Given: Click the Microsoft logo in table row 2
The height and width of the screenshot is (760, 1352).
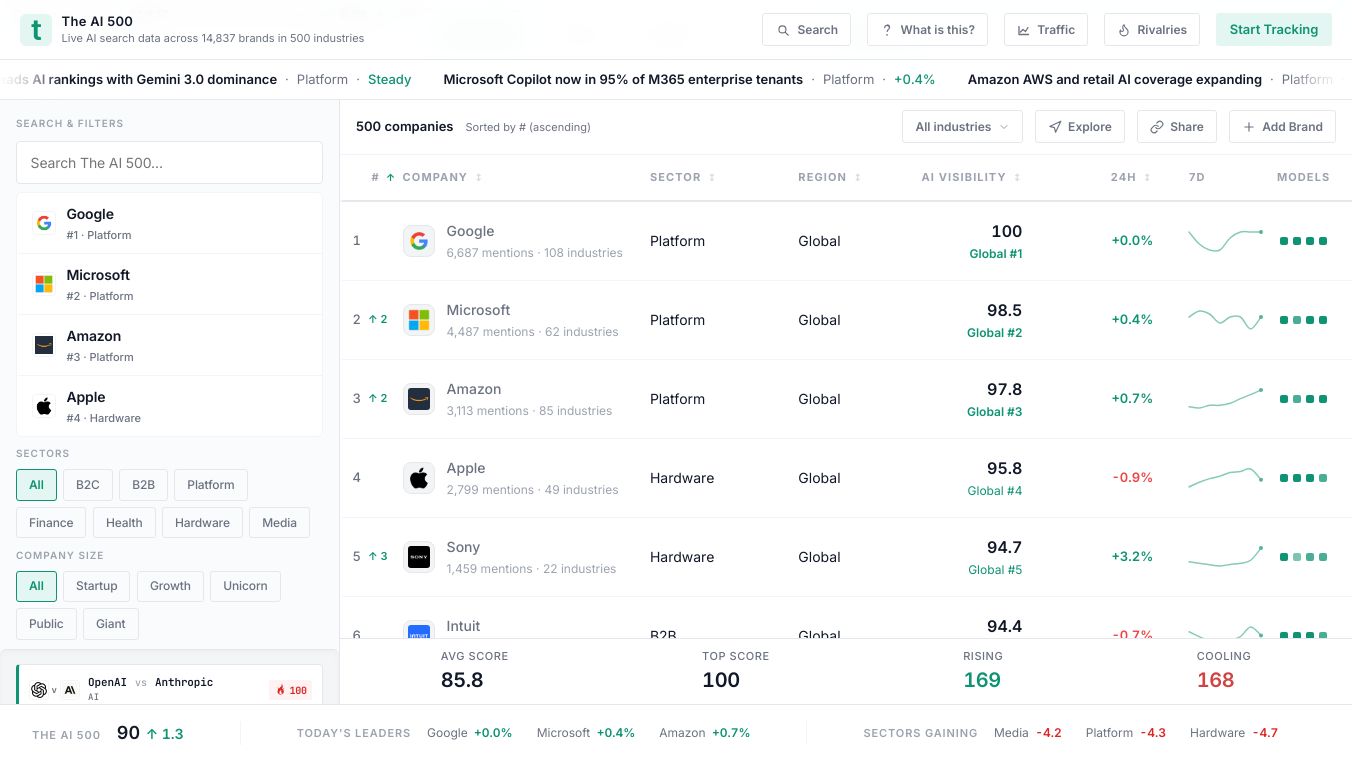Looking at the screenshot, I should (x=419, y=320).
